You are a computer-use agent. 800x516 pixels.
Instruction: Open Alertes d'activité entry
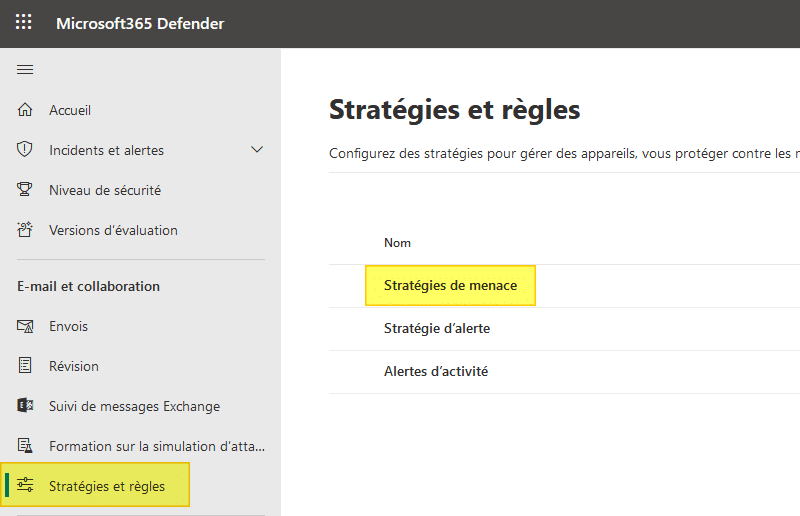[436, 371]
